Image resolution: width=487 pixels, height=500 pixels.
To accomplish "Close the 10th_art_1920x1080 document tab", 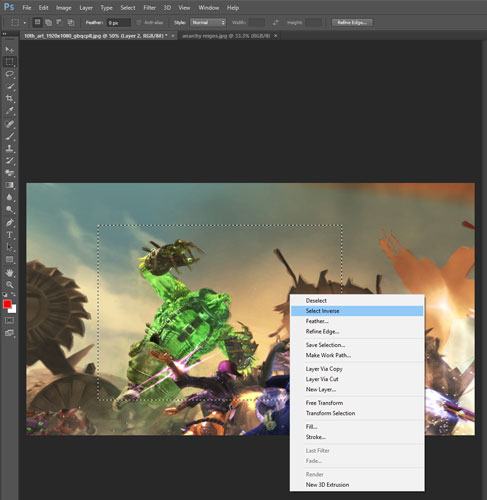I will pos(173,36).
